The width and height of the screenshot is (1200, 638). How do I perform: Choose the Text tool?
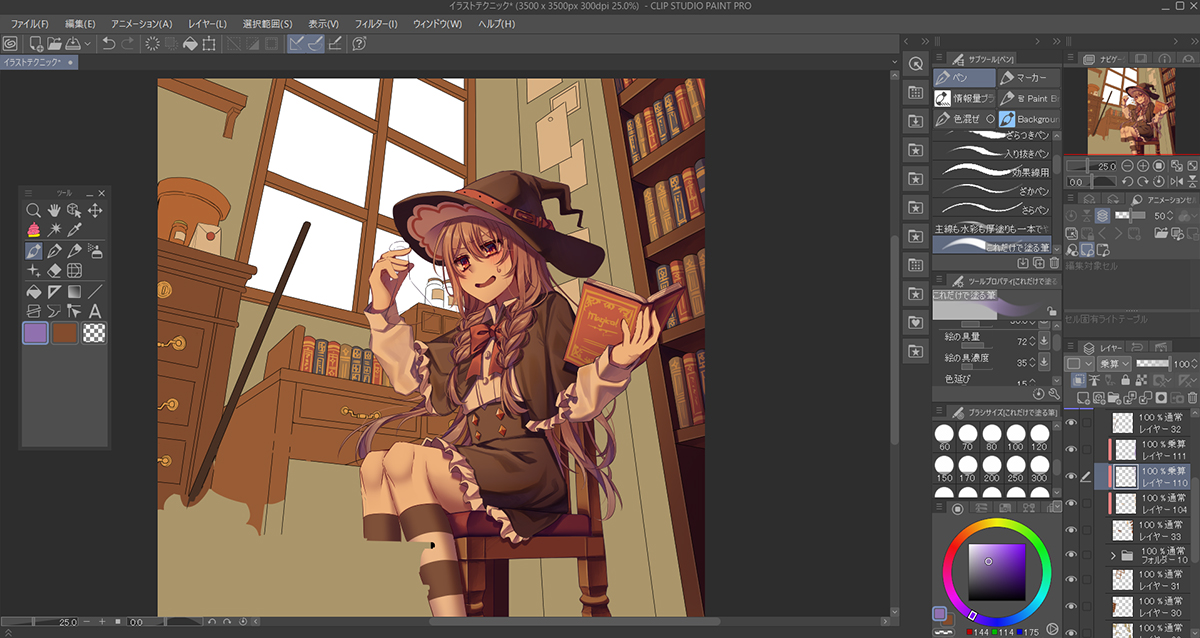pos(96,312)
